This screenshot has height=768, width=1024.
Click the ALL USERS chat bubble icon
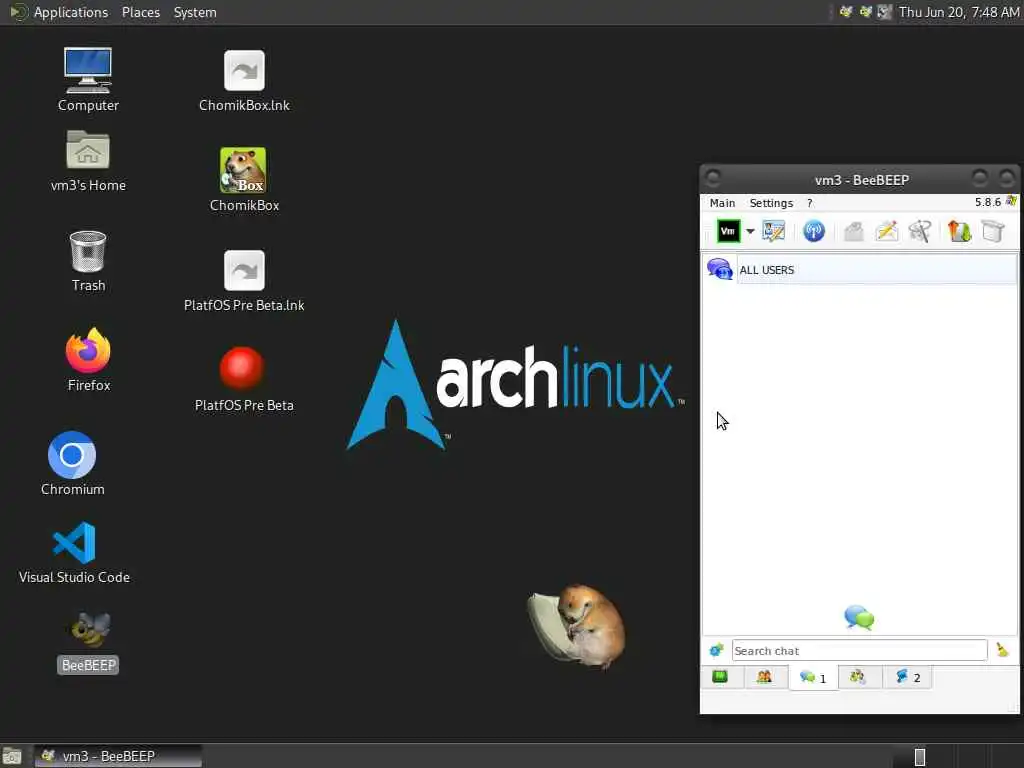(720, 269)
